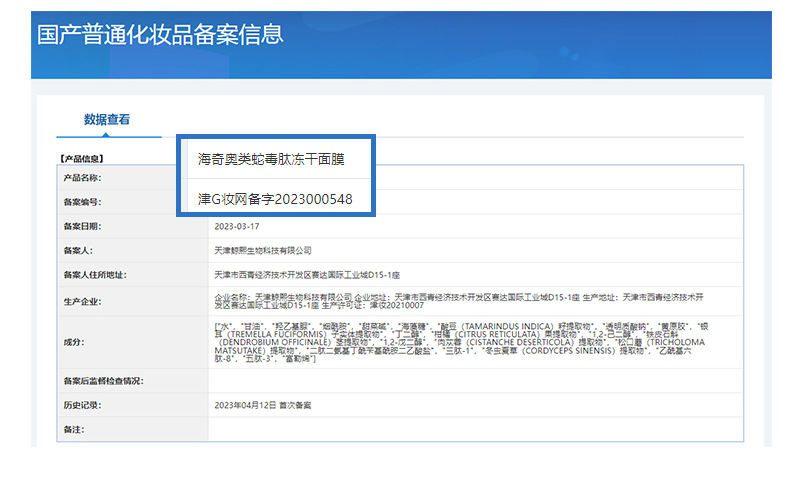Image resolution: width=800 pixels, height=487 pixels.
Task: Open the 数据查看 tab
Action: [107, 119]
